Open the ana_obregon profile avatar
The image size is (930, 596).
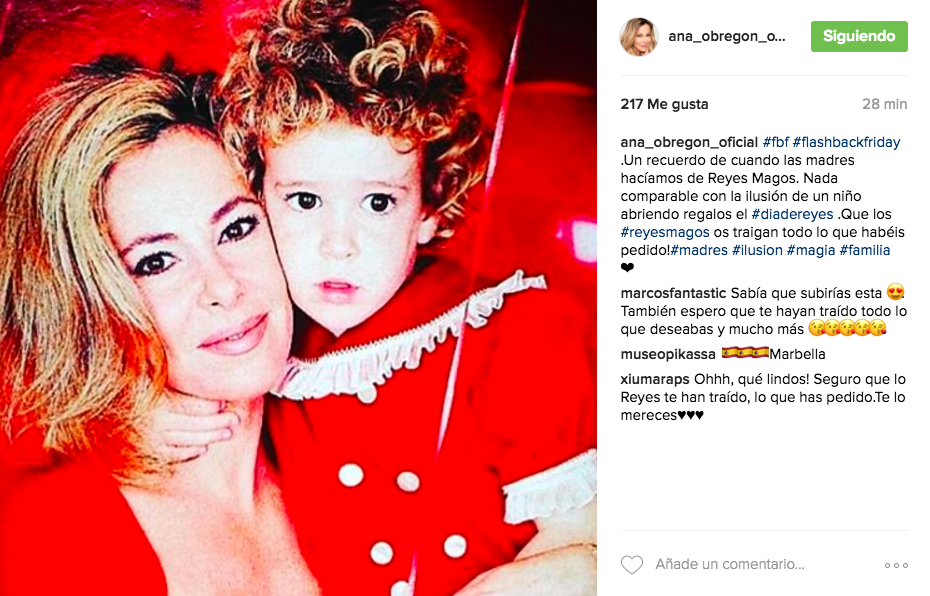(639, 37)
